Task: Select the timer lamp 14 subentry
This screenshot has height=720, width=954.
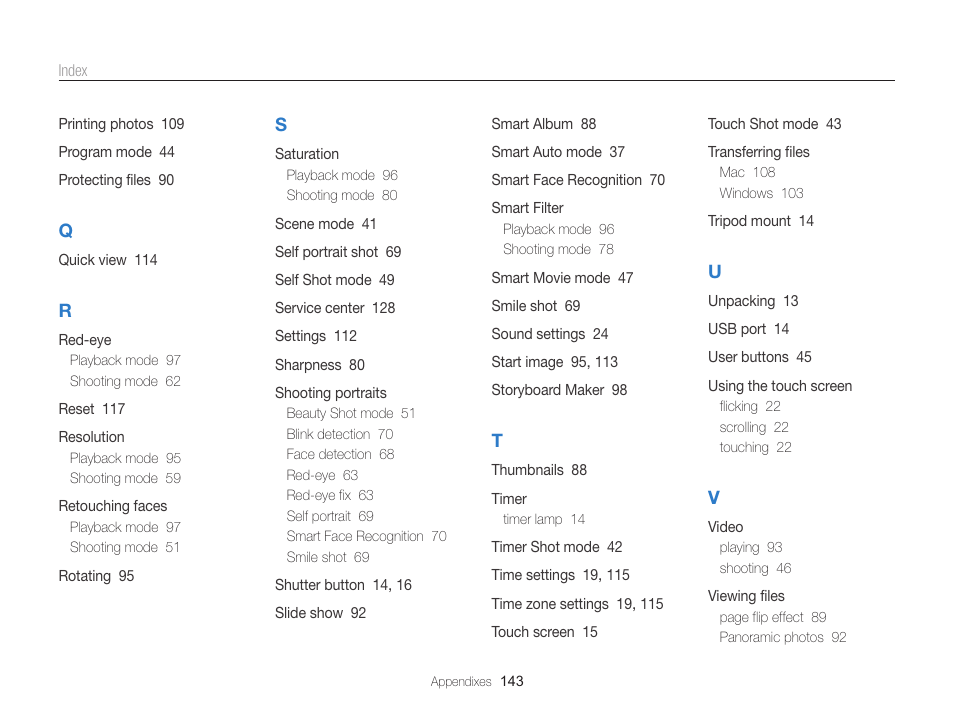Action: (543, 519)
